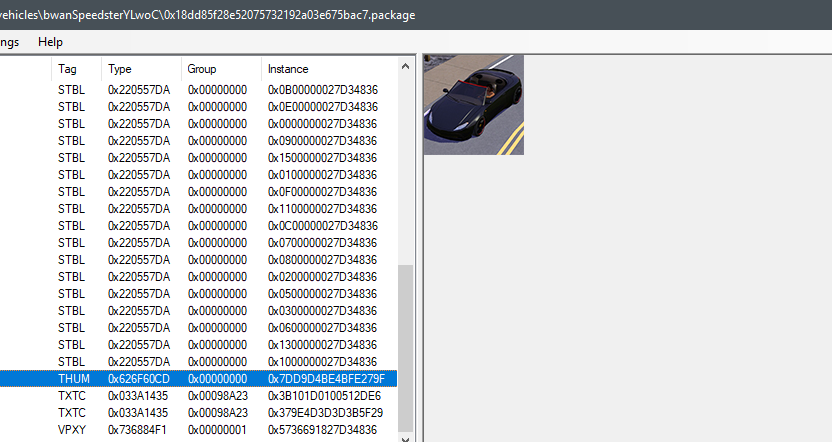
Task: Select TXTC row with instance 0x3B101D0100512DE6
Action: pyautogui.click(x=198, y=395)
